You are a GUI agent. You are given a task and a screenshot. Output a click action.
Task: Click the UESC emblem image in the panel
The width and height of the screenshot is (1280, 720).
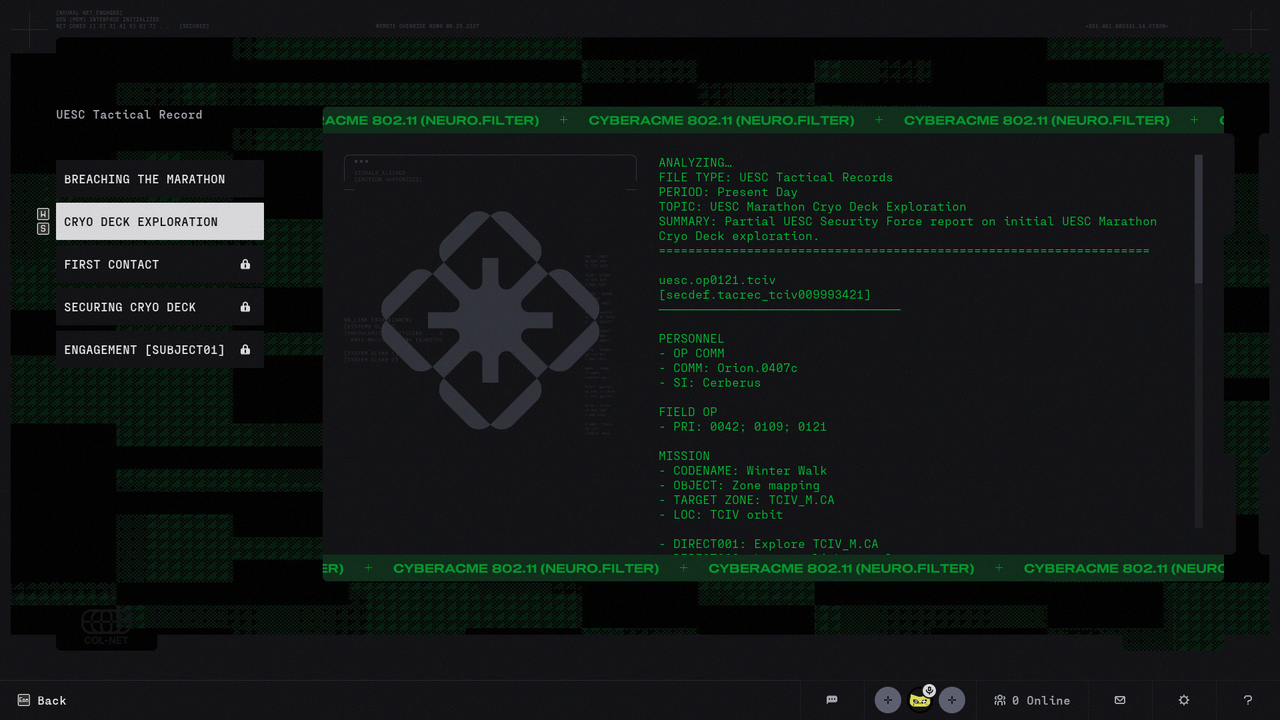click(x=490, y=320)
